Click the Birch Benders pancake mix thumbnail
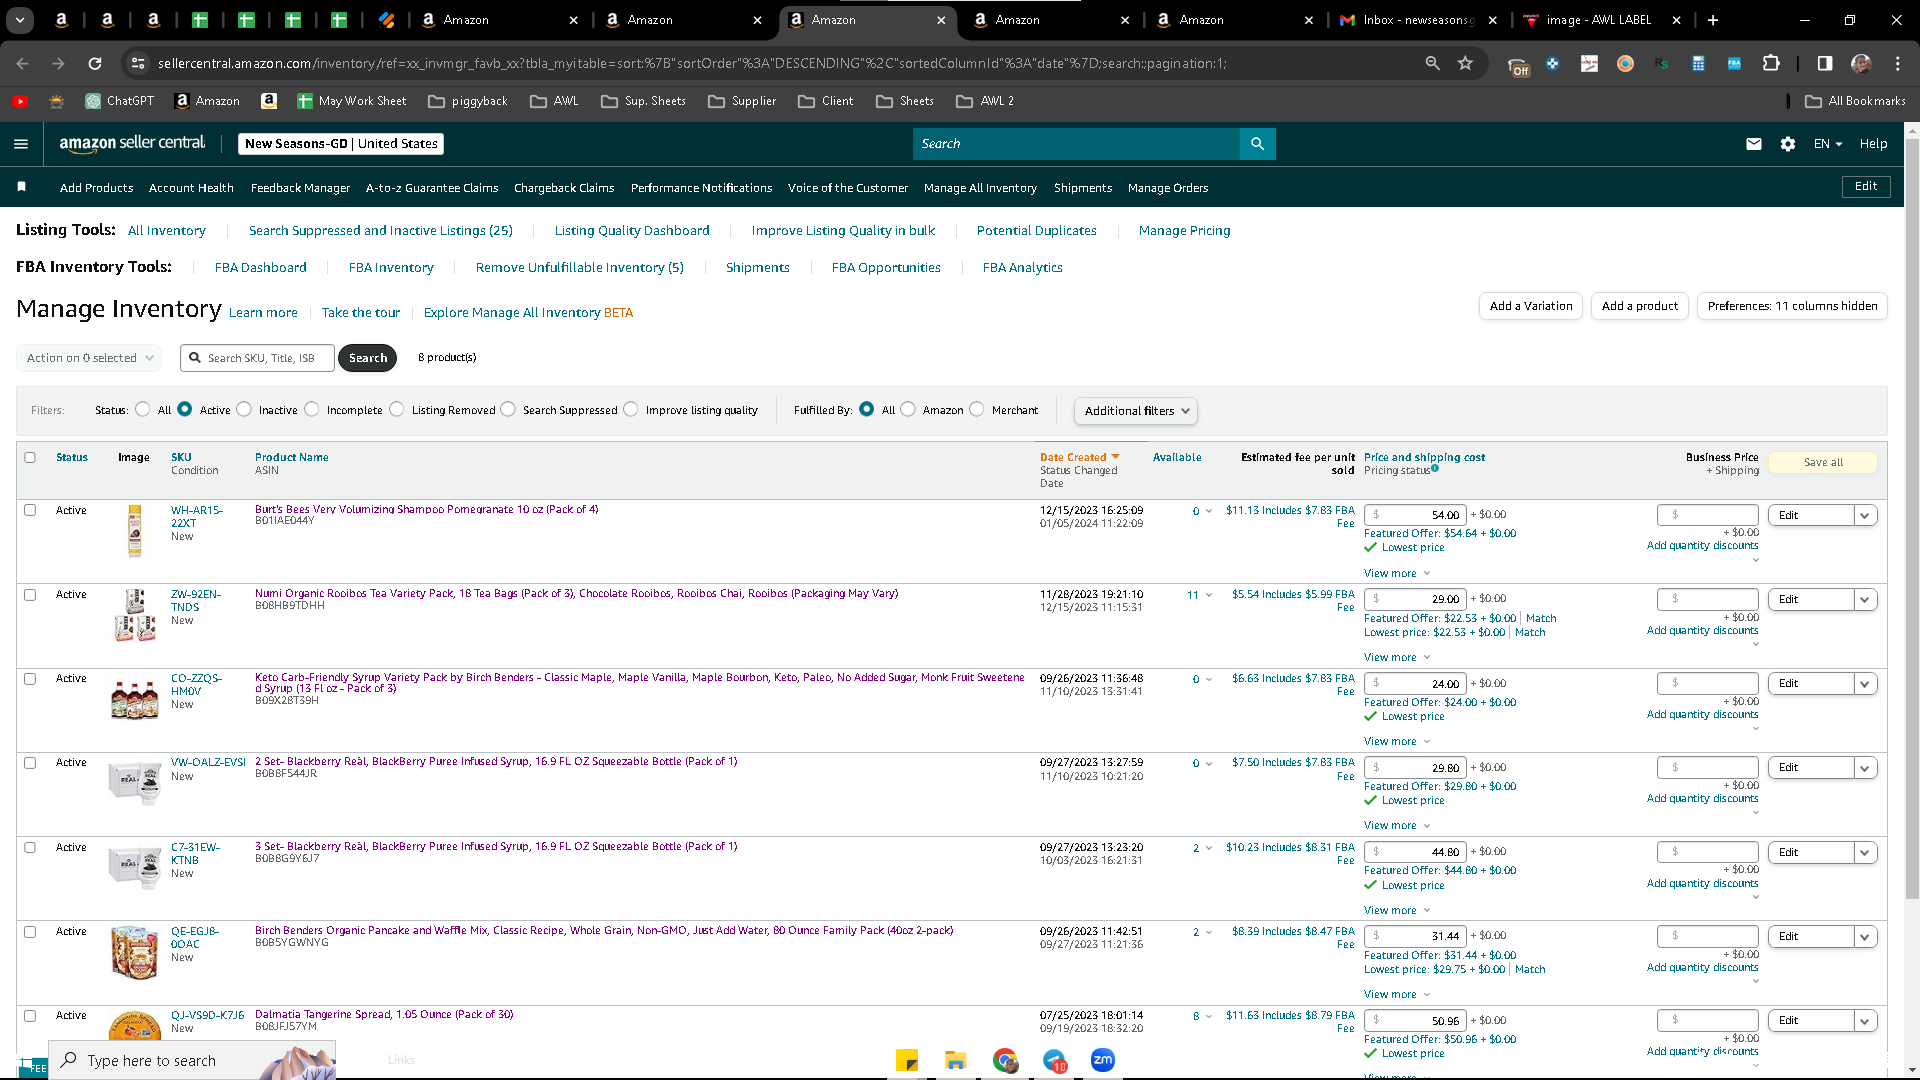 [135, 952]
